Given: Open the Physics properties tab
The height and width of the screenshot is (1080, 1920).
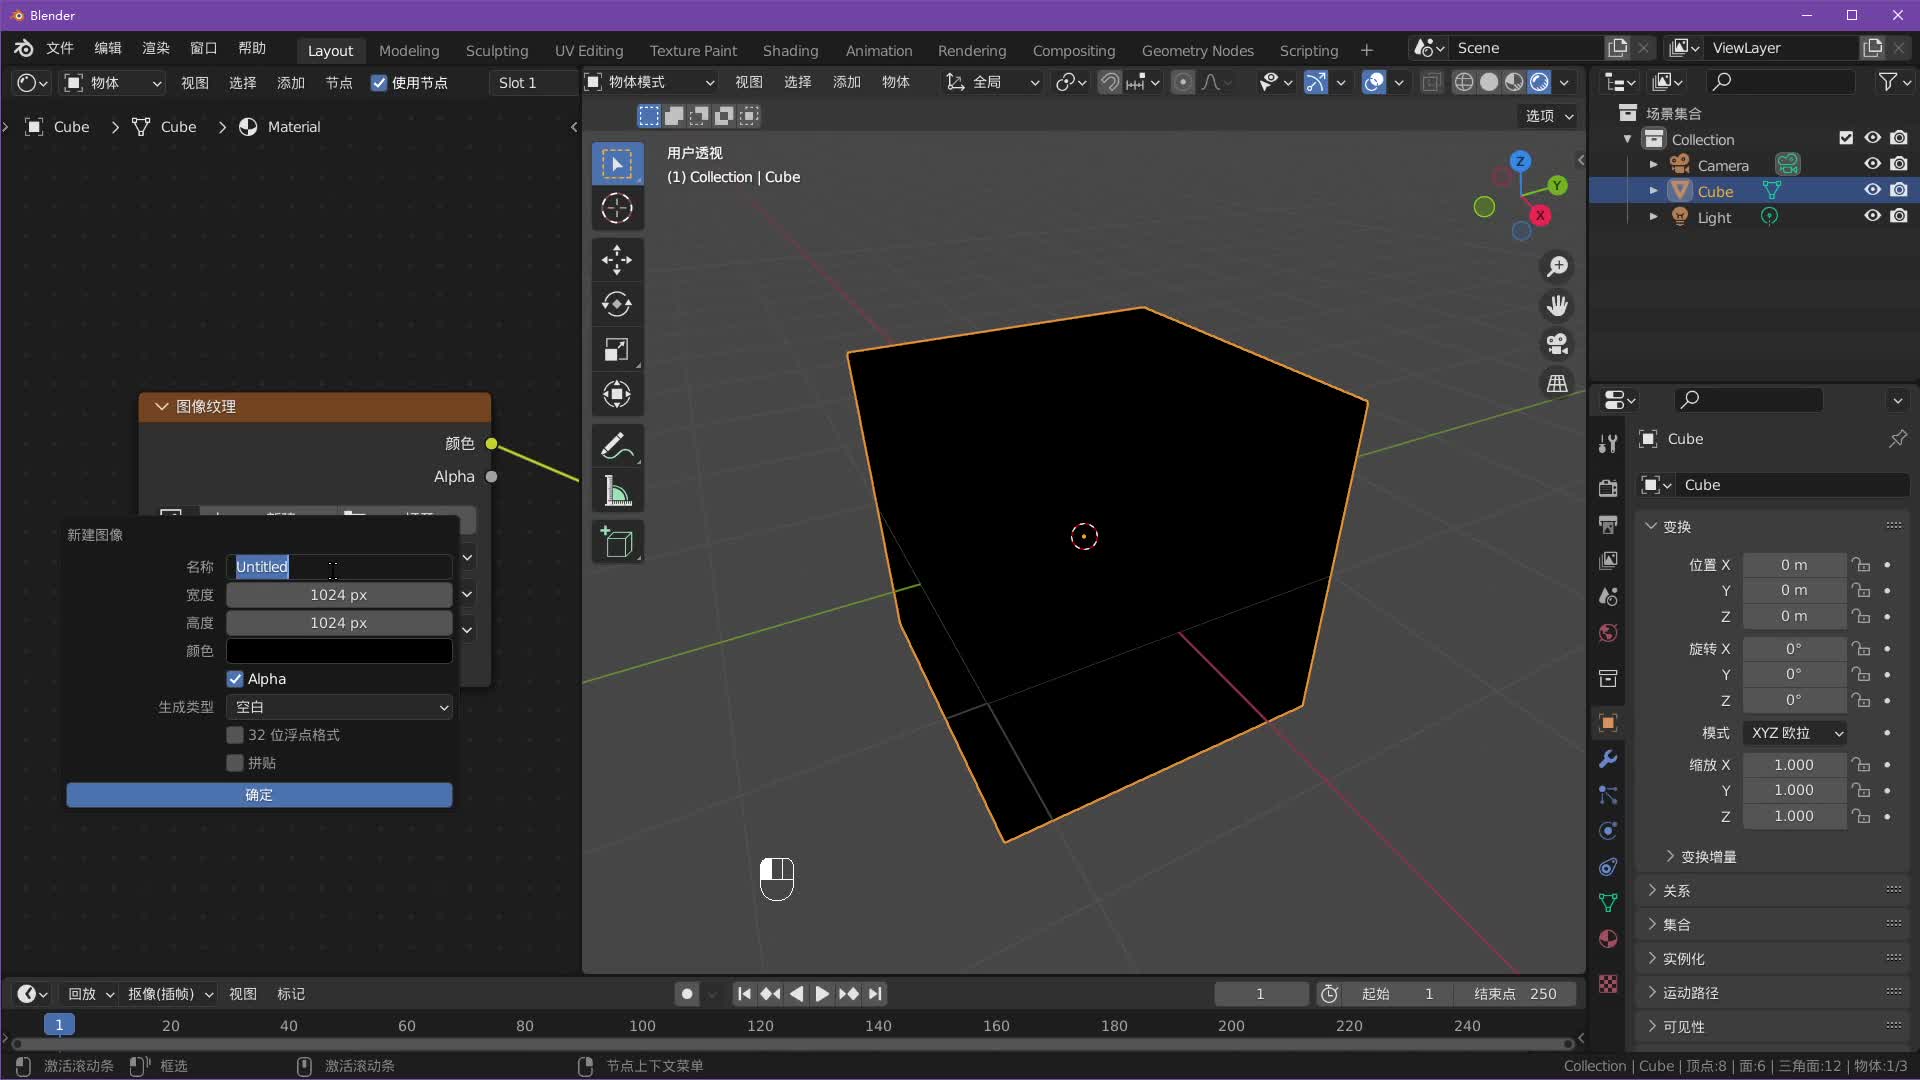Looking at the screenshot, I should pos(1608,831).
